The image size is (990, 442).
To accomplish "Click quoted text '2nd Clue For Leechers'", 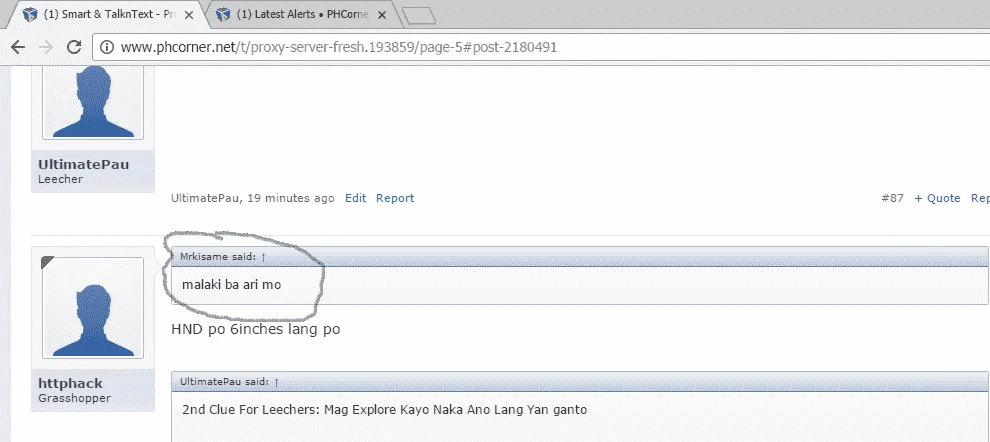I will point(251,410).
